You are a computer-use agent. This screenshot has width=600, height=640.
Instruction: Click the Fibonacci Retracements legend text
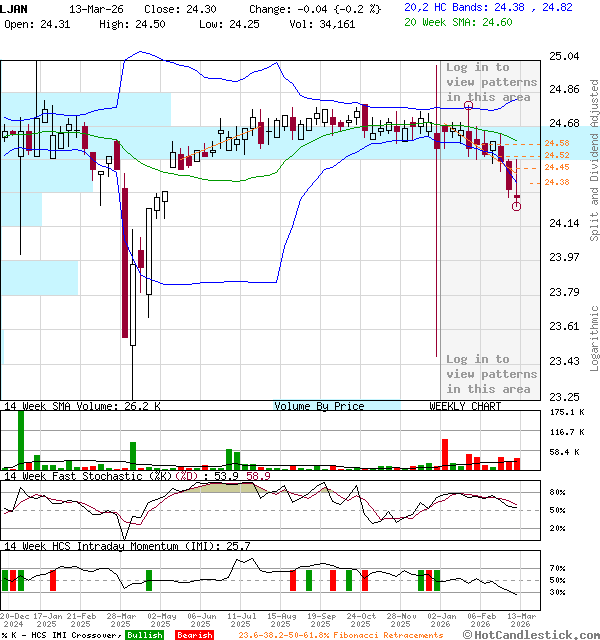341,635
